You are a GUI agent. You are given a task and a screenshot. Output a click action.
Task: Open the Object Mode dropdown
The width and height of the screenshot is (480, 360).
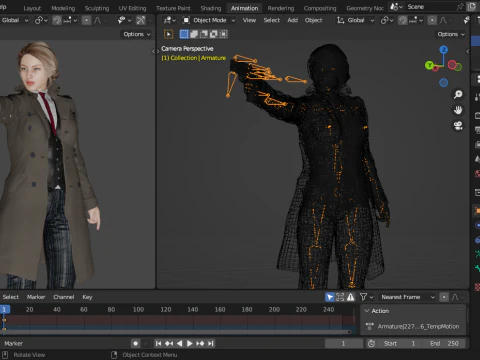point(209,21)
